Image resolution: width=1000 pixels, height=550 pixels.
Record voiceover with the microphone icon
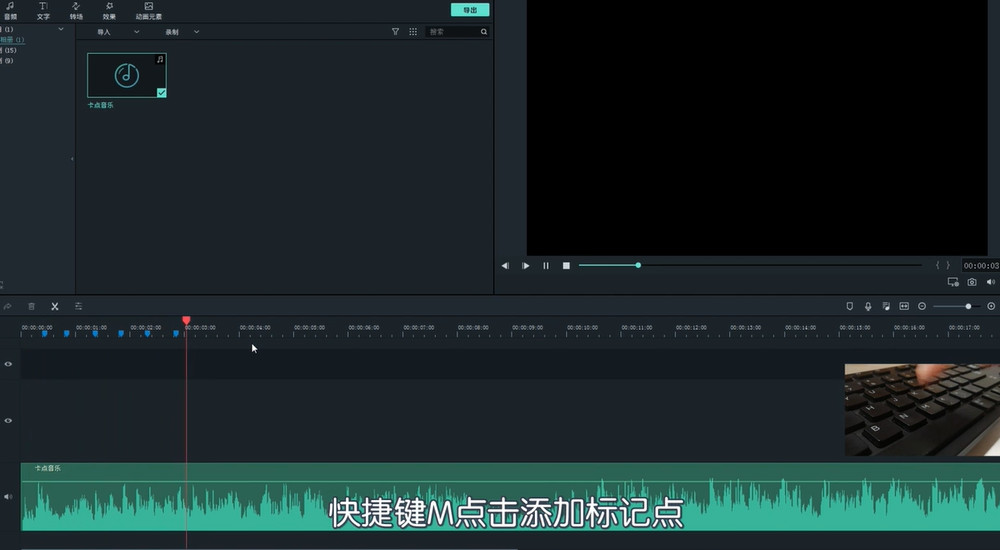point(868,306)
